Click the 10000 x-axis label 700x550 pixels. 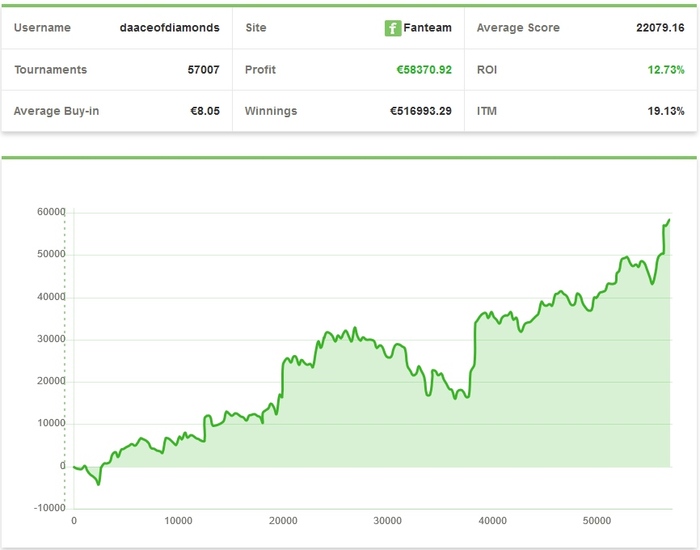[178, 521]
